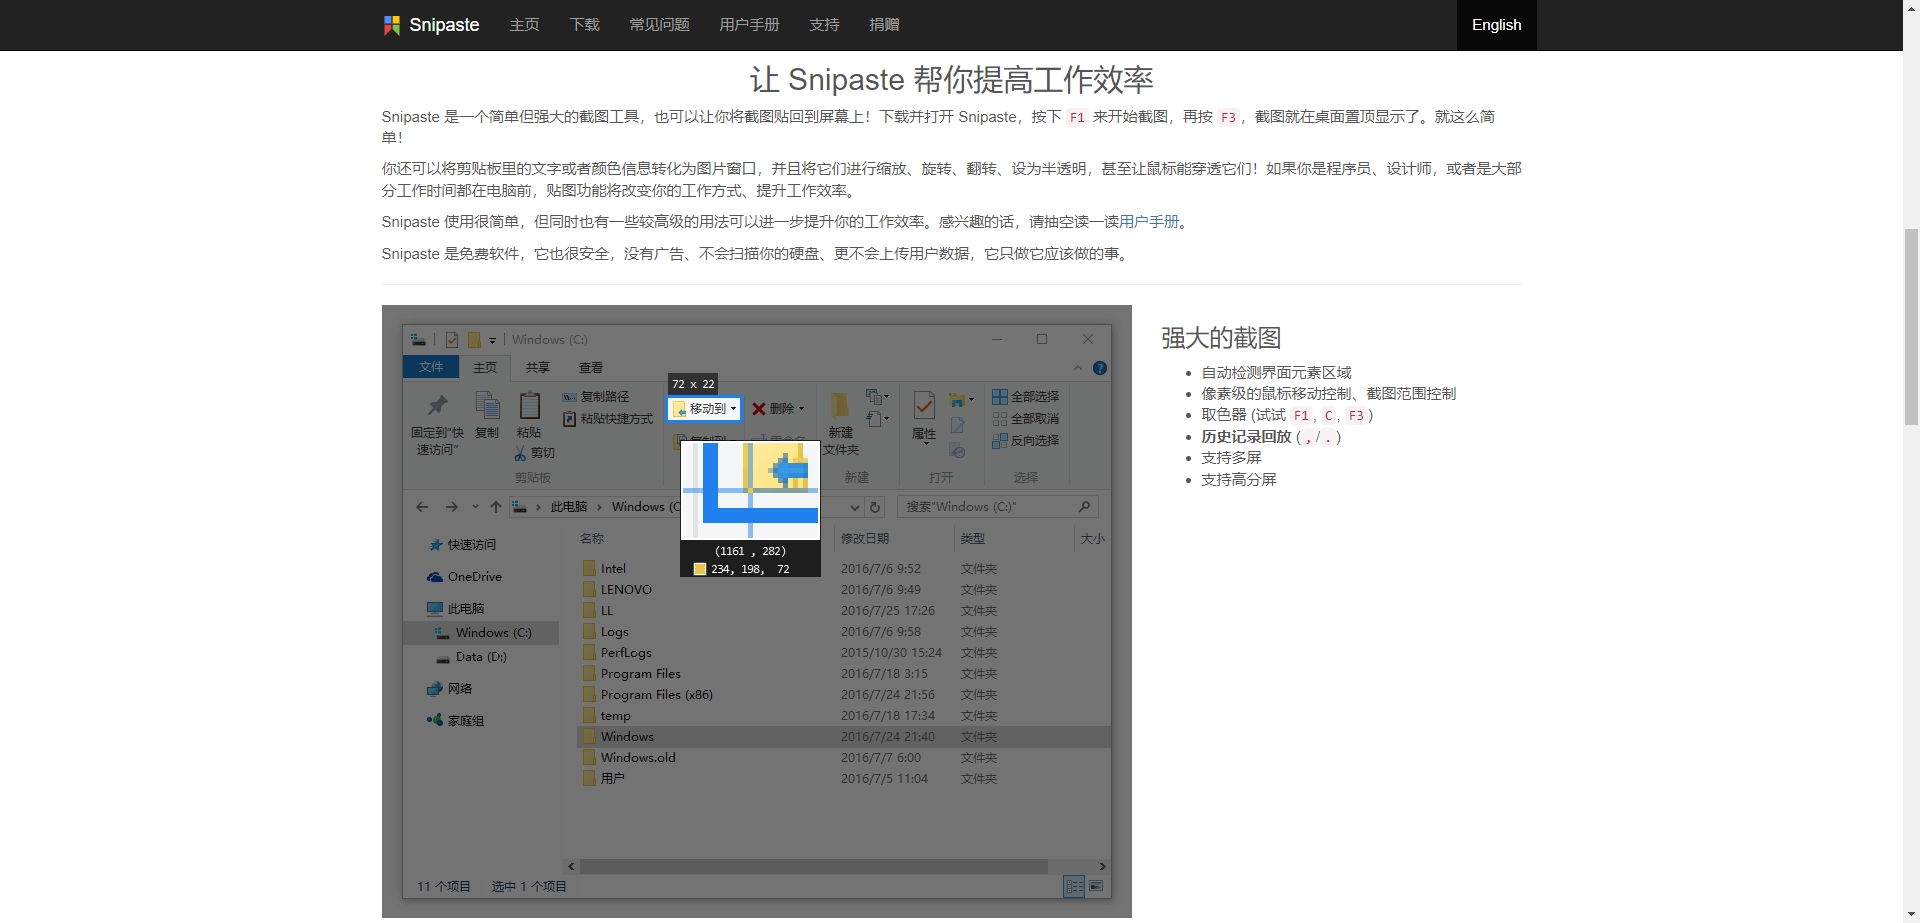Viewport: 1920px width, 923px height.
Task: Click the bullet text 自动检测界面元素区域
Action: coord(1276,373)
